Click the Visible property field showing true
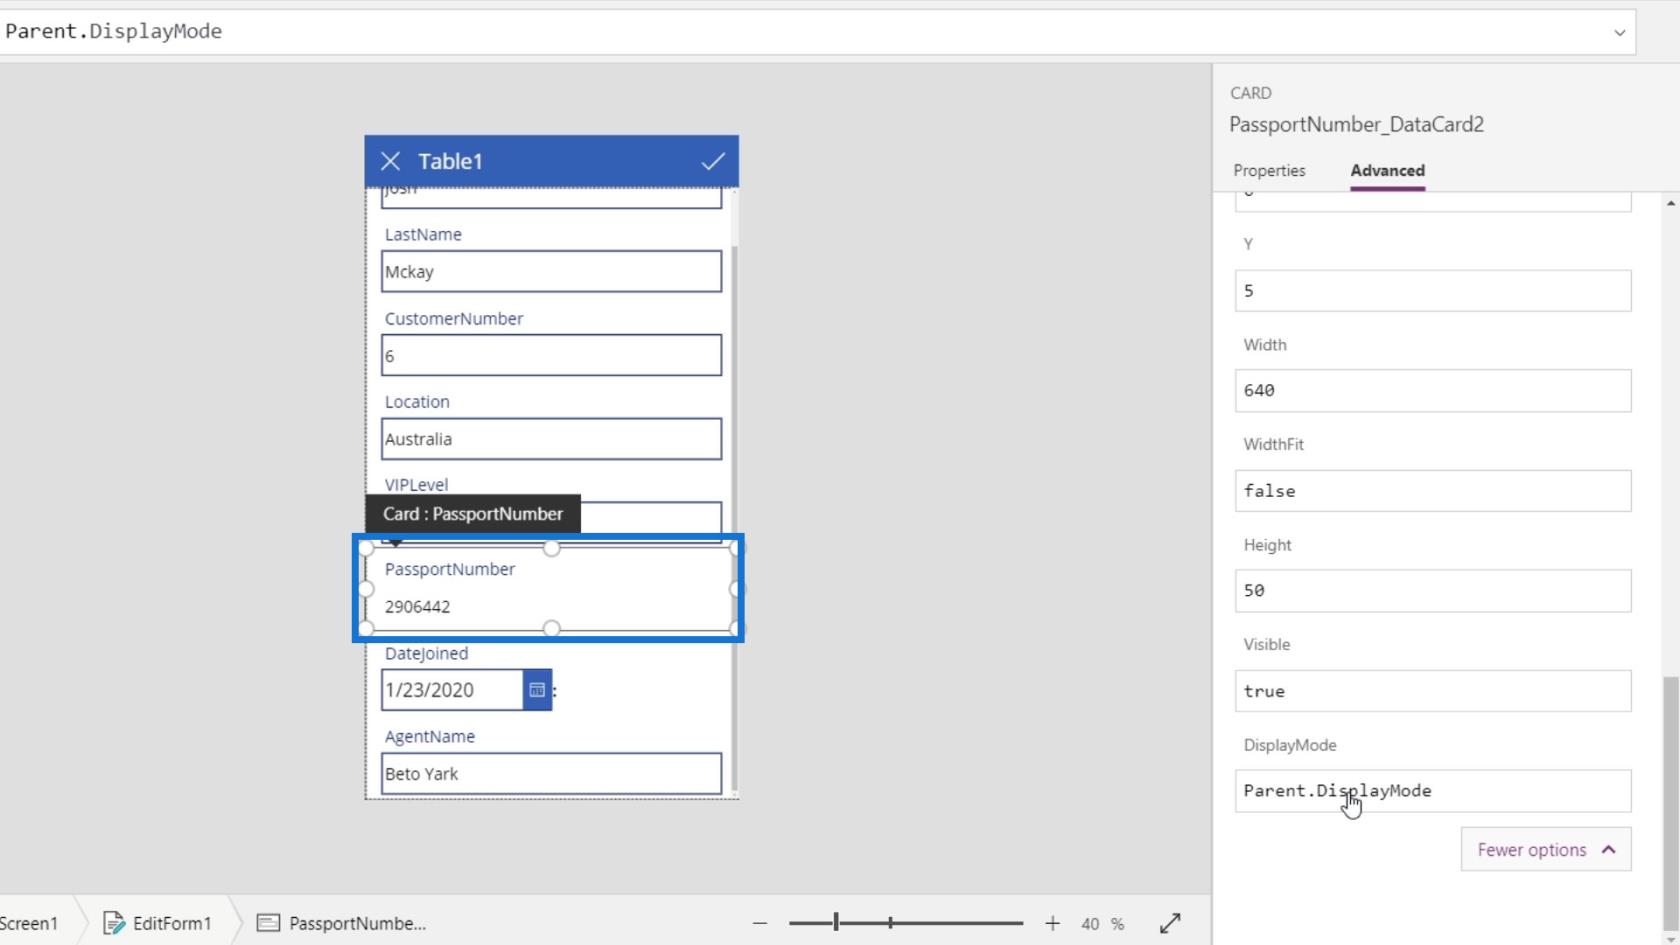 [x=1433, y=691]
